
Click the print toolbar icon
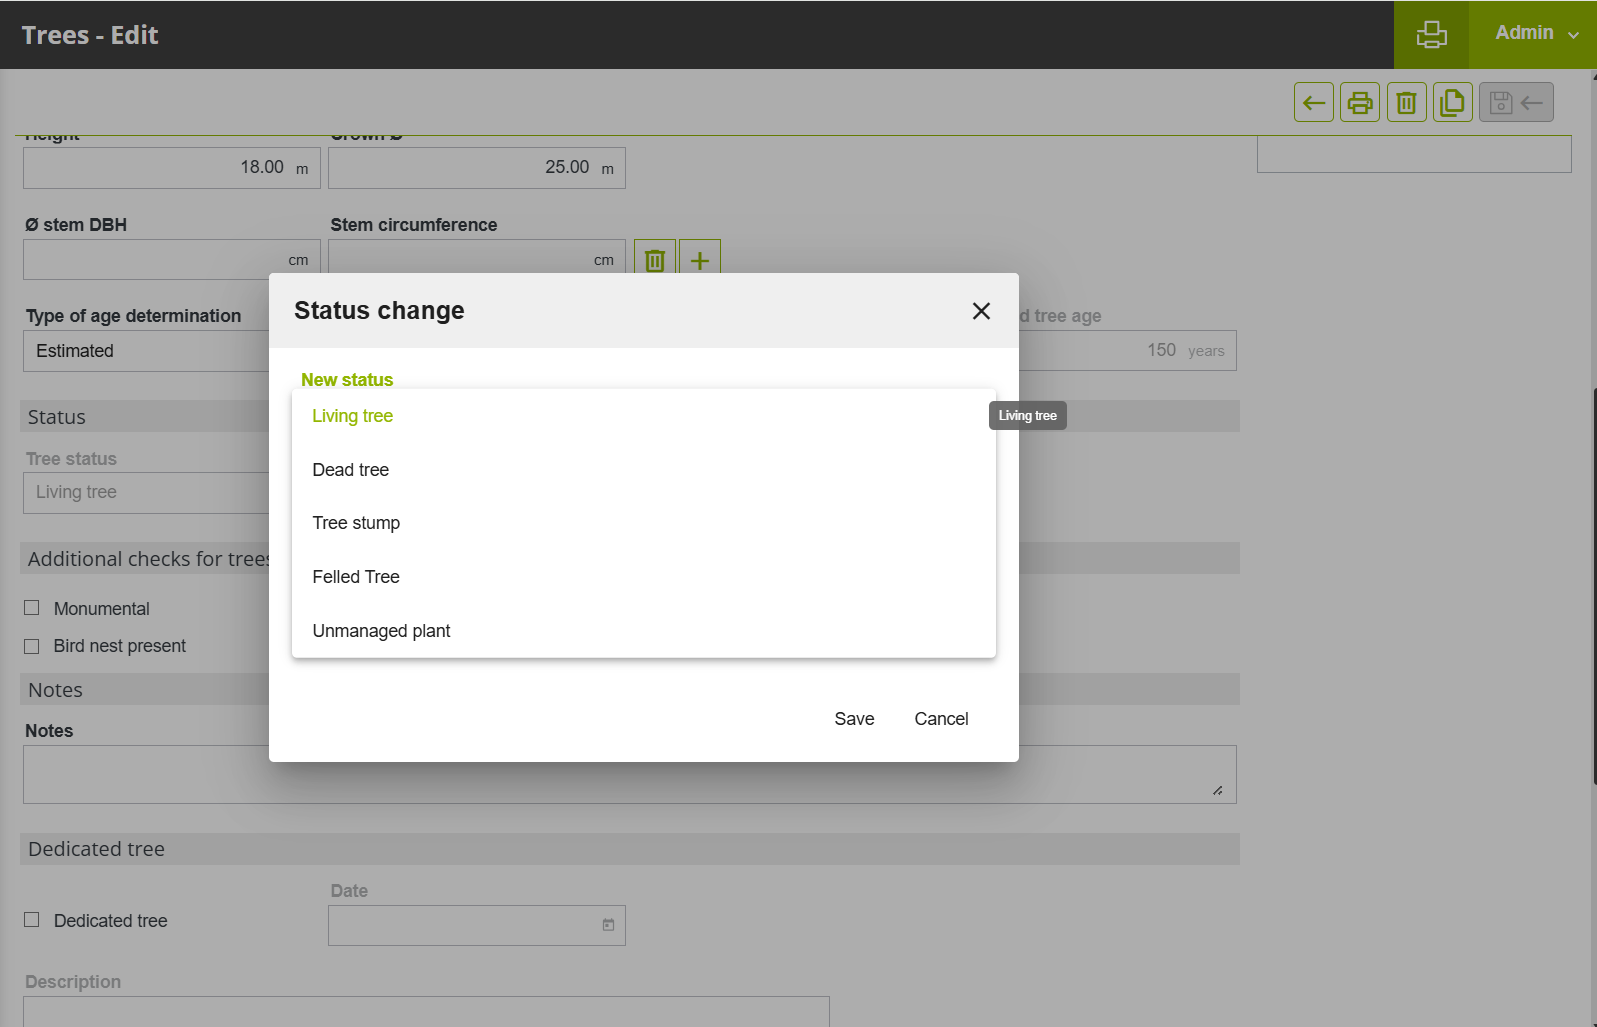click(1359, 102)
